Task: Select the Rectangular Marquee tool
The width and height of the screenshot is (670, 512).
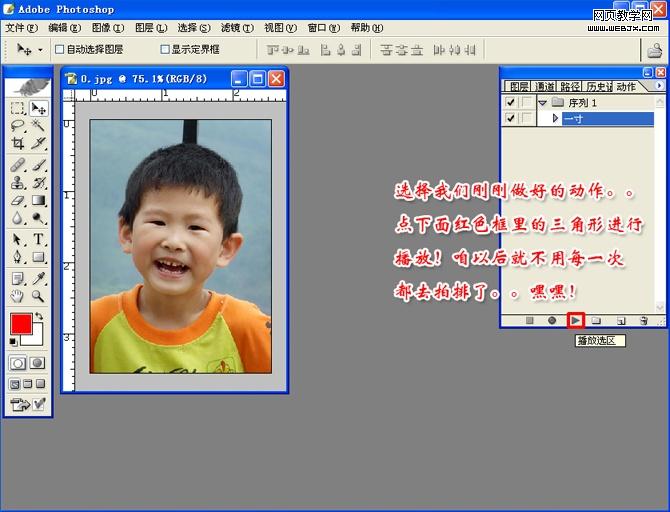Action: coord(18,108)
